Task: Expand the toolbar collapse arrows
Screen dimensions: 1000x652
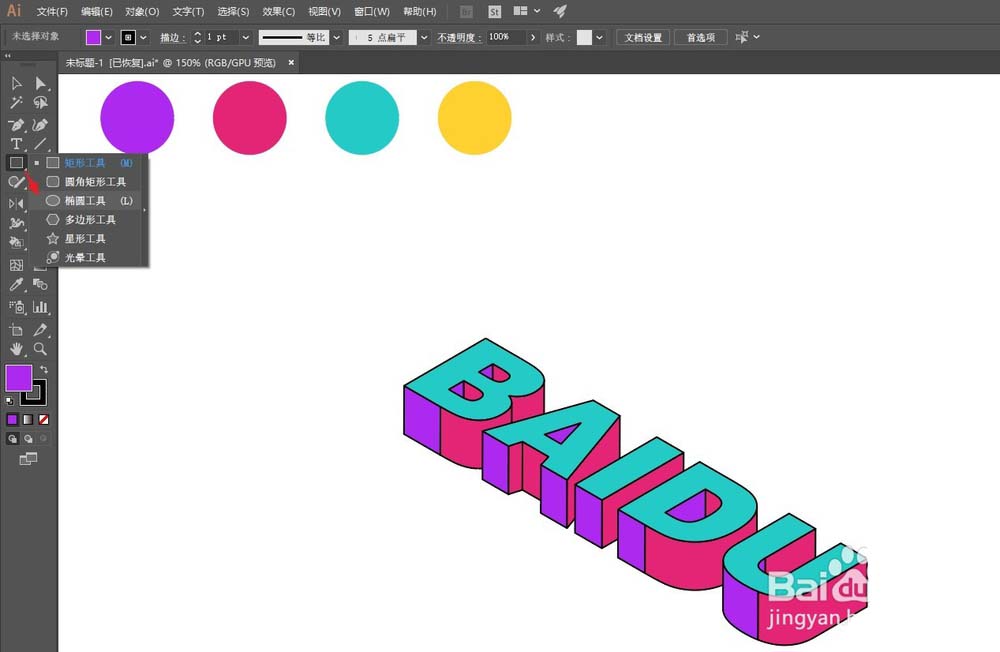Action: point(8,56)
